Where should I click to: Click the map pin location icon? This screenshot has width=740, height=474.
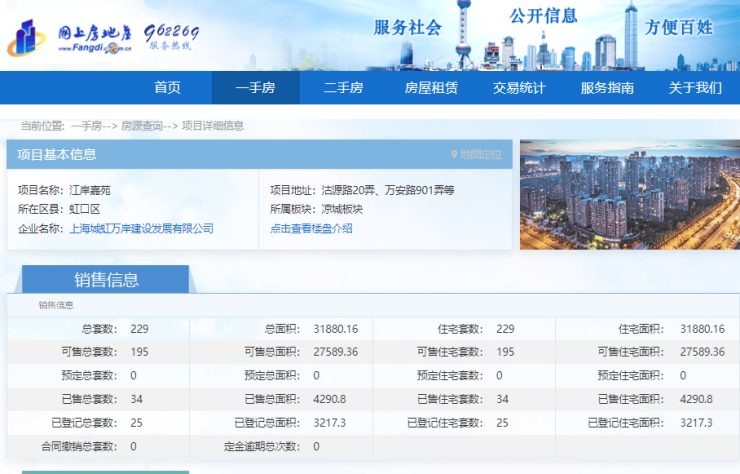454,155
